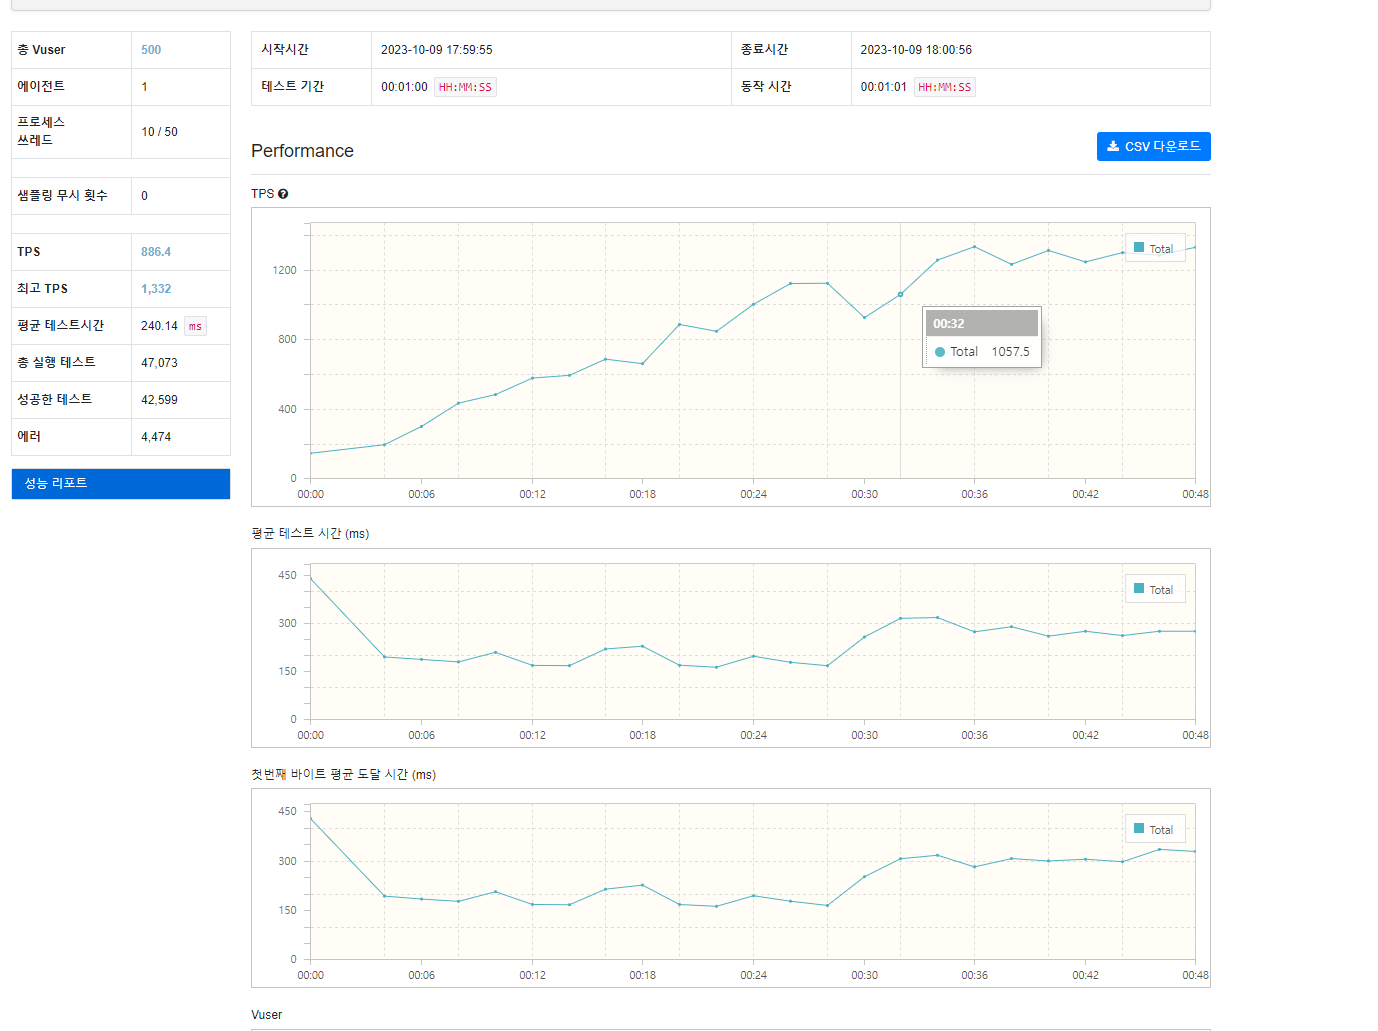
Task: Click the TPS value 886.4
Action: (x=156, y=252)
